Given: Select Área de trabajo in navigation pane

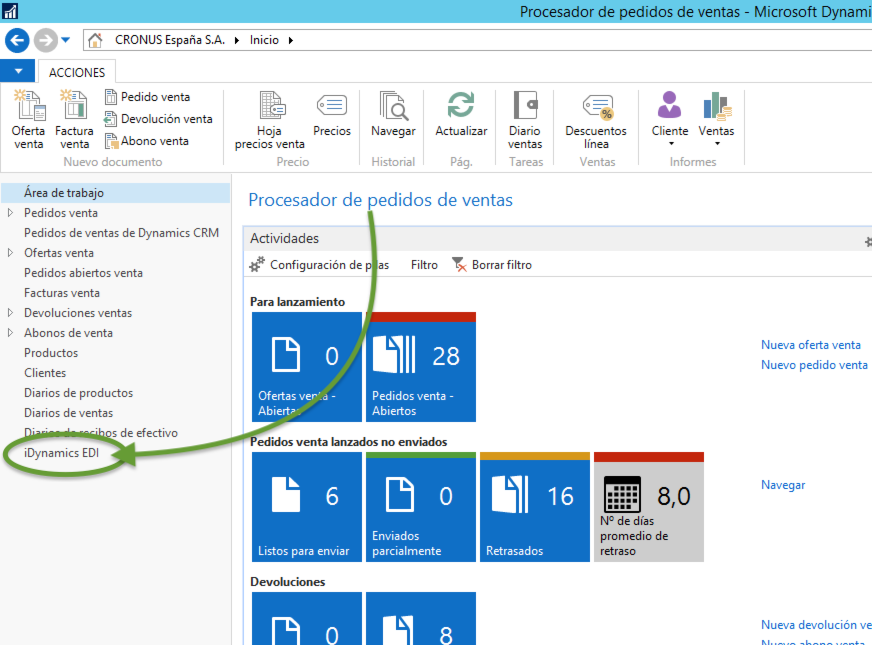Looking at the screenshot, I should click(x=116, y=193).
